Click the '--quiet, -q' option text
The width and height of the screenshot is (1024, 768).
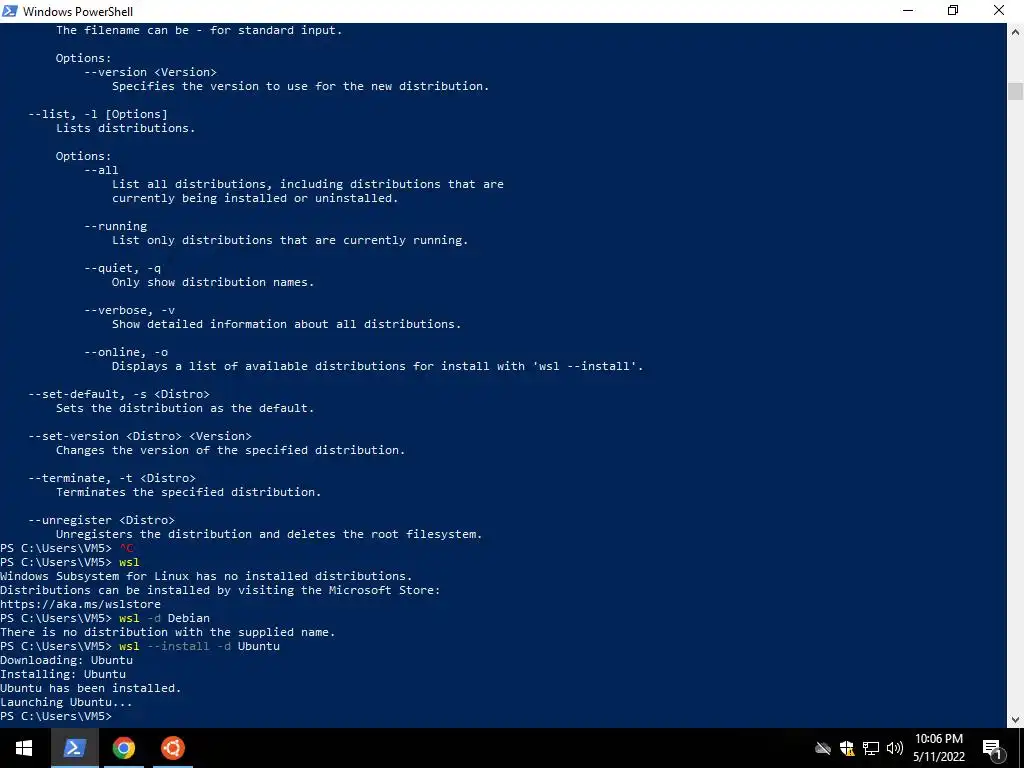click(x=122, y=268)
